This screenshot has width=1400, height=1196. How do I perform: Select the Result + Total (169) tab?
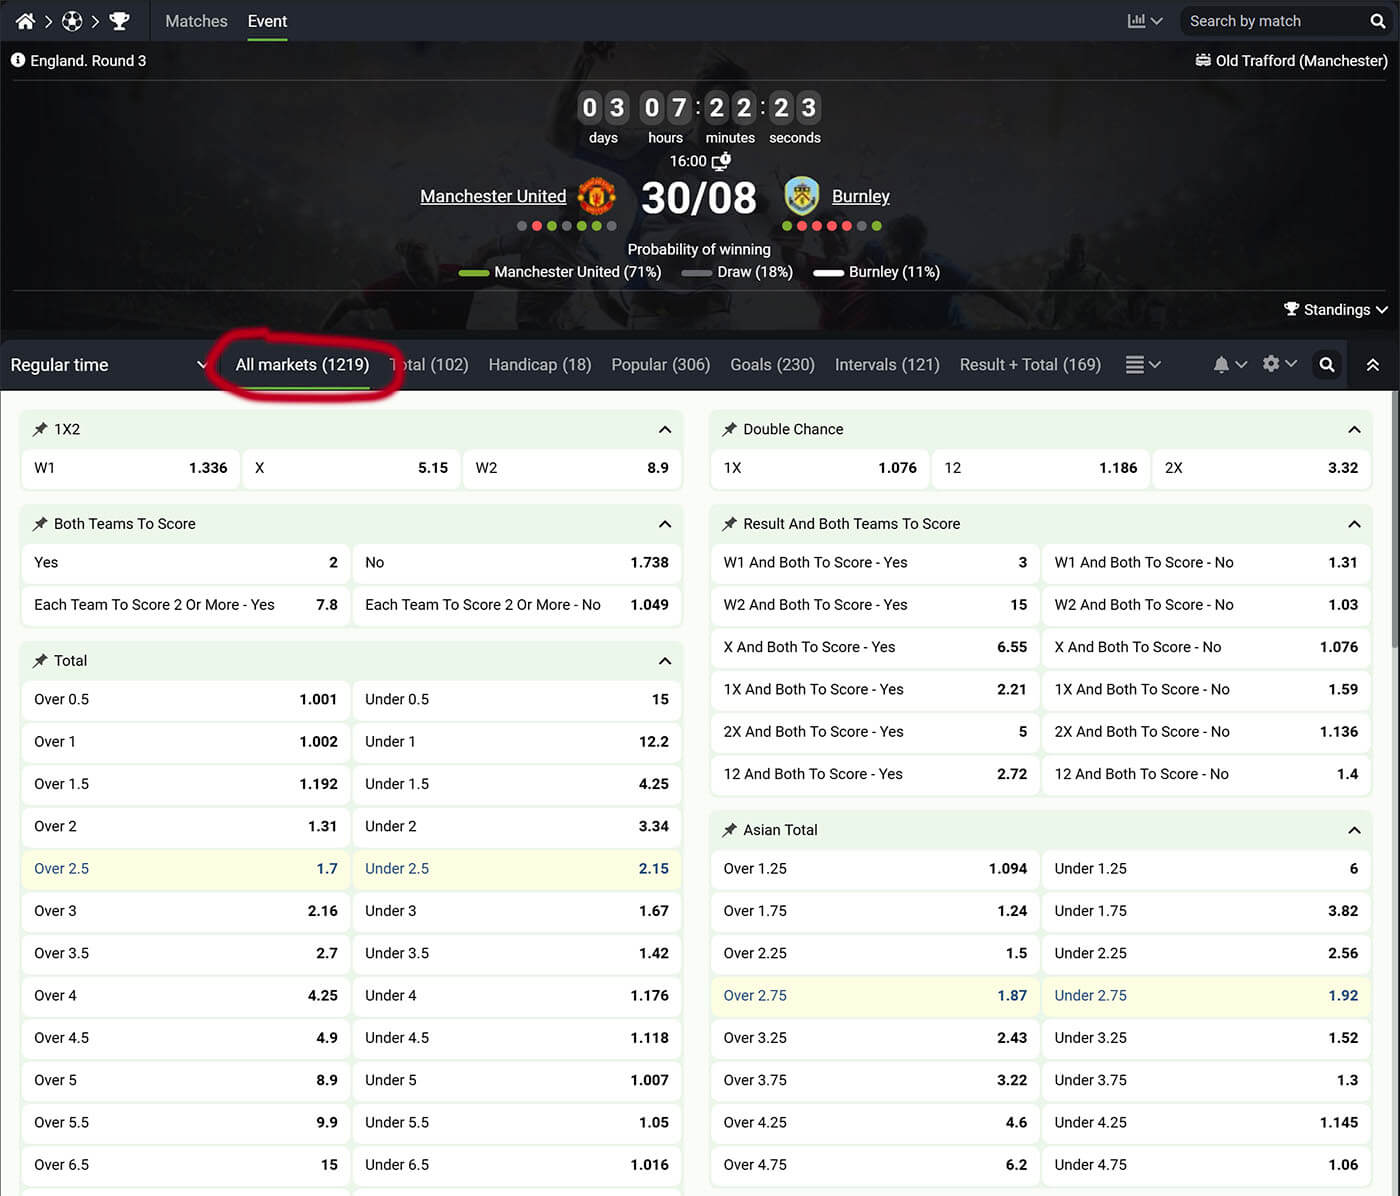pyautogui.click(x=1030, y=365)
